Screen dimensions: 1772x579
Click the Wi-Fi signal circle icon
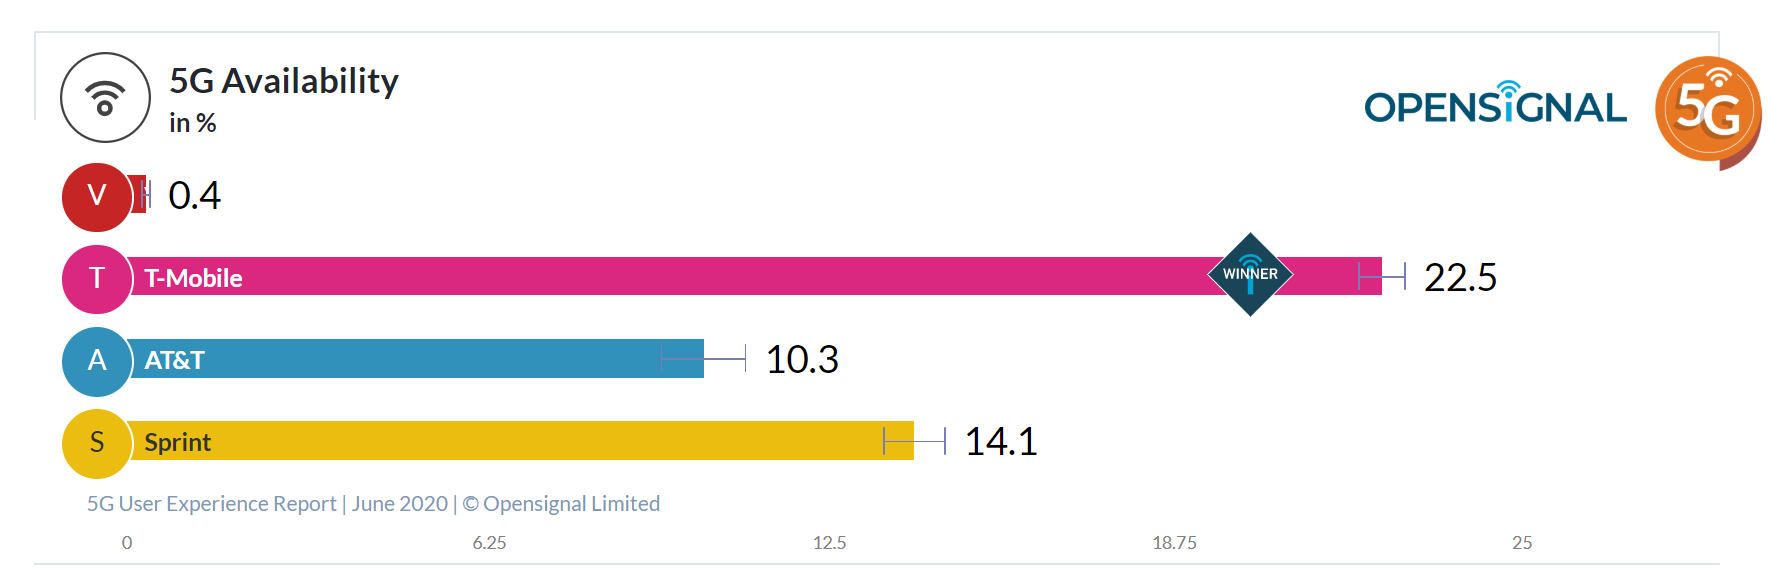[105, 98]
